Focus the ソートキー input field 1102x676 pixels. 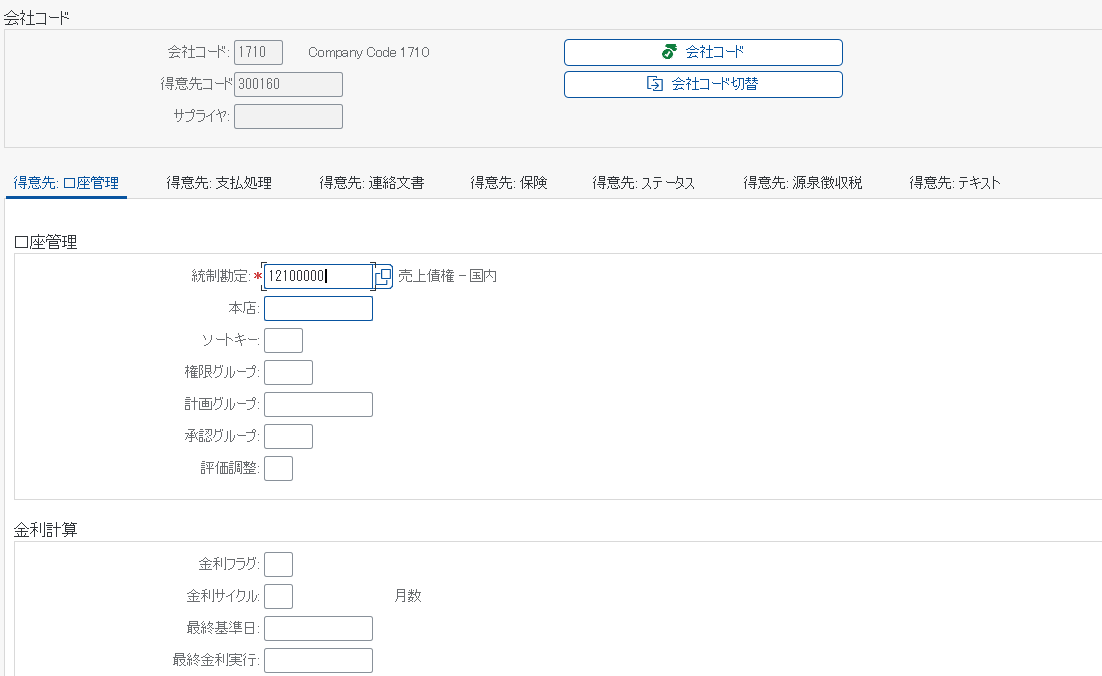(283, 340)
